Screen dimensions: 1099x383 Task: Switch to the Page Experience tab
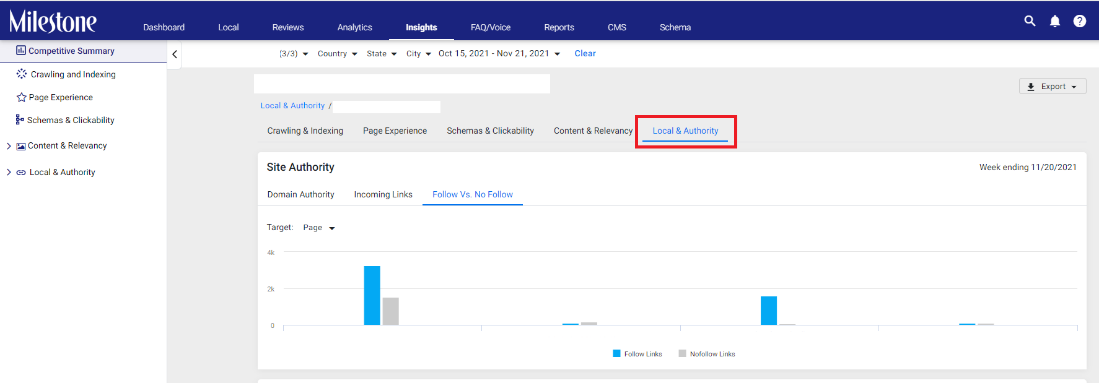coord(395,130)
